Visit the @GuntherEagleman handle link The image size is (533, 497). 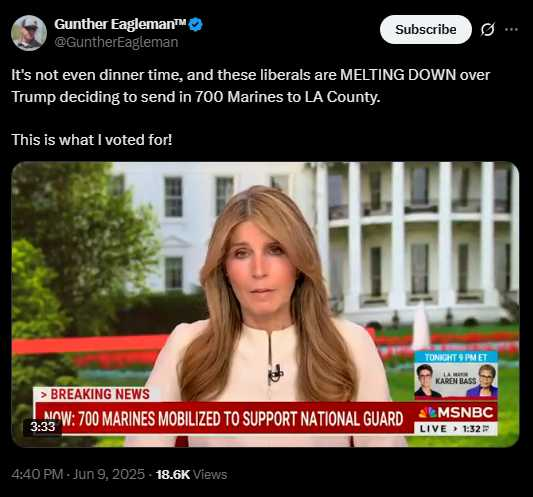[x=116, y=42]
